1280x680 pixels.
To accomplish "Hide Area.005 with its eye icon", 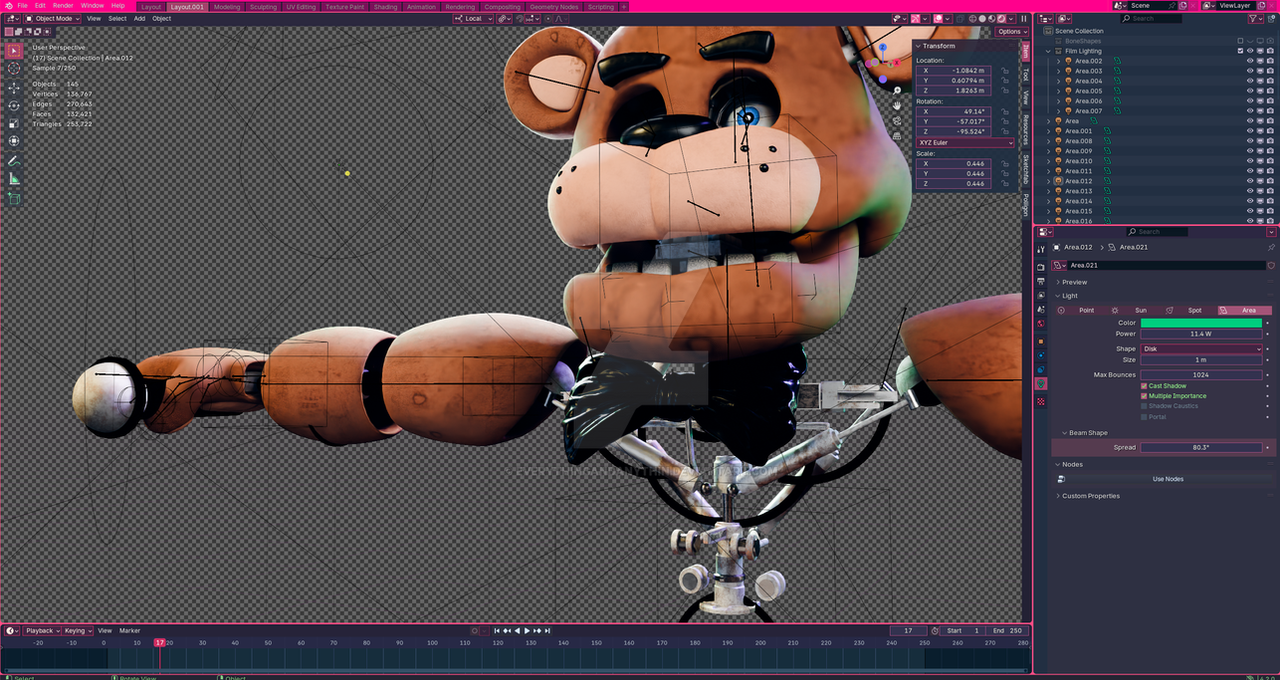I will [x=1250, y=91].
